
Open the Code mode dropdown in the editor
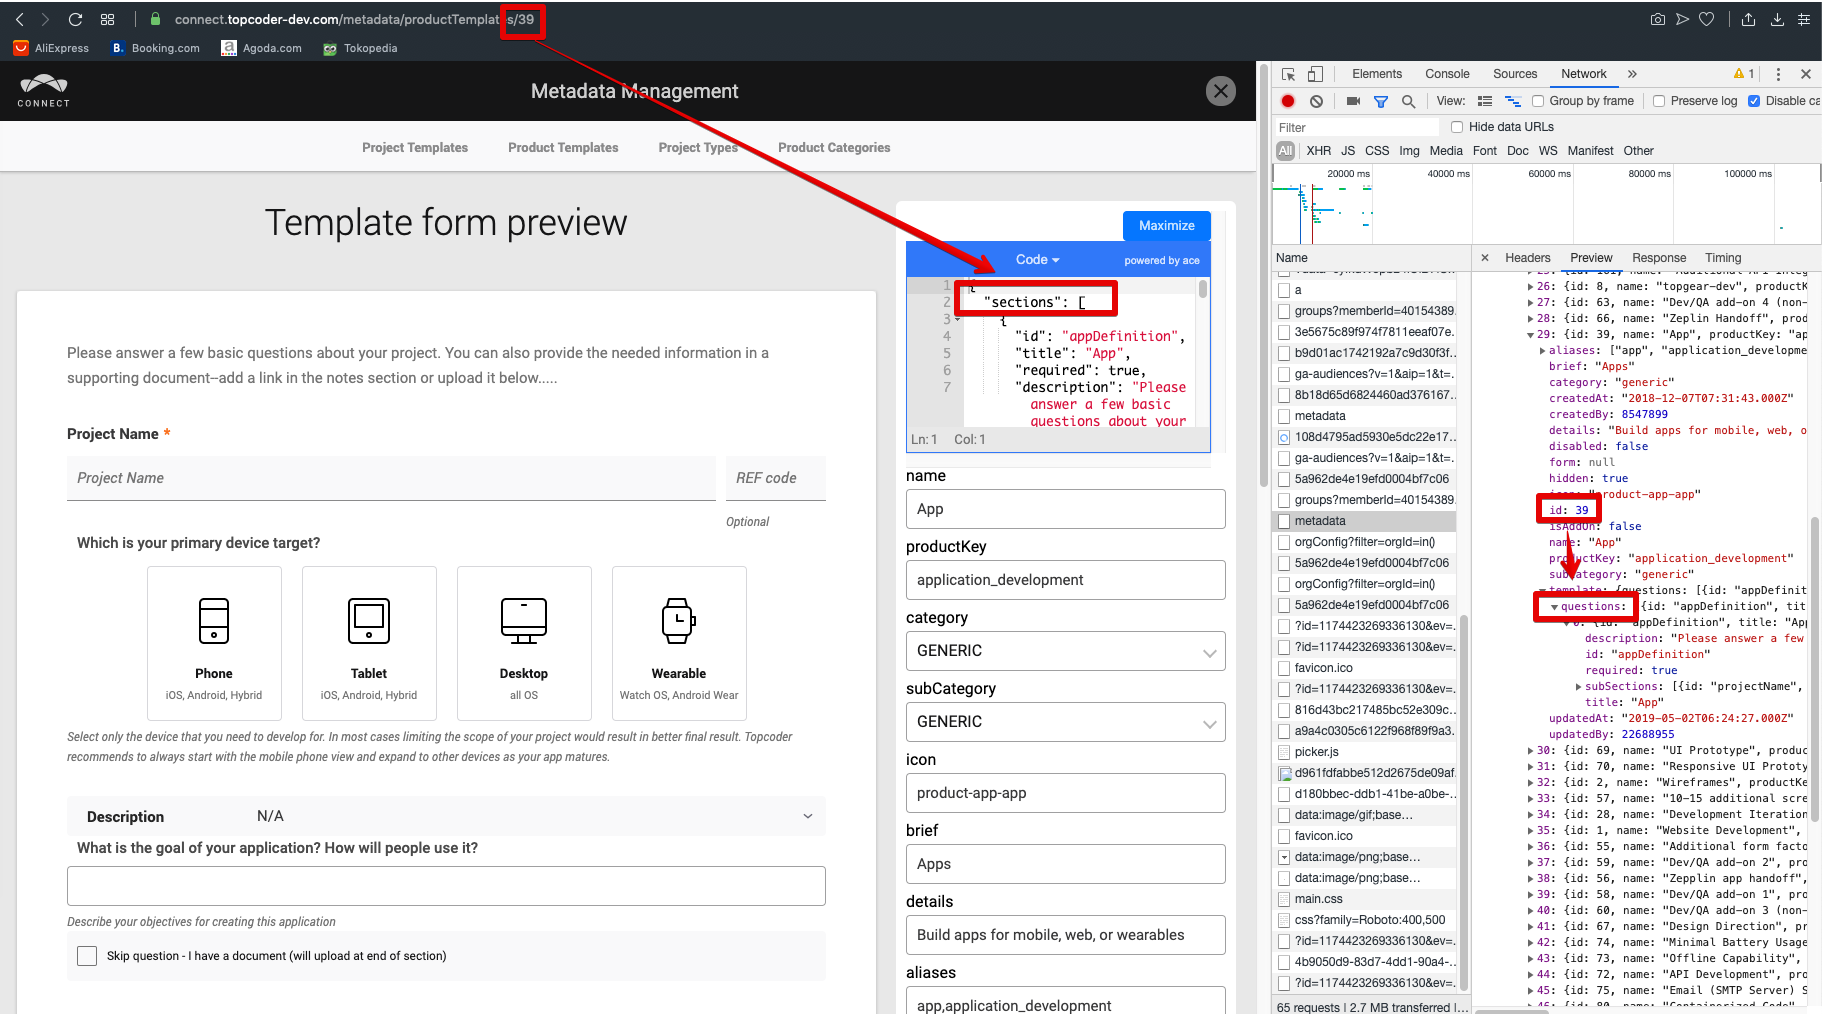(1037, 260)
